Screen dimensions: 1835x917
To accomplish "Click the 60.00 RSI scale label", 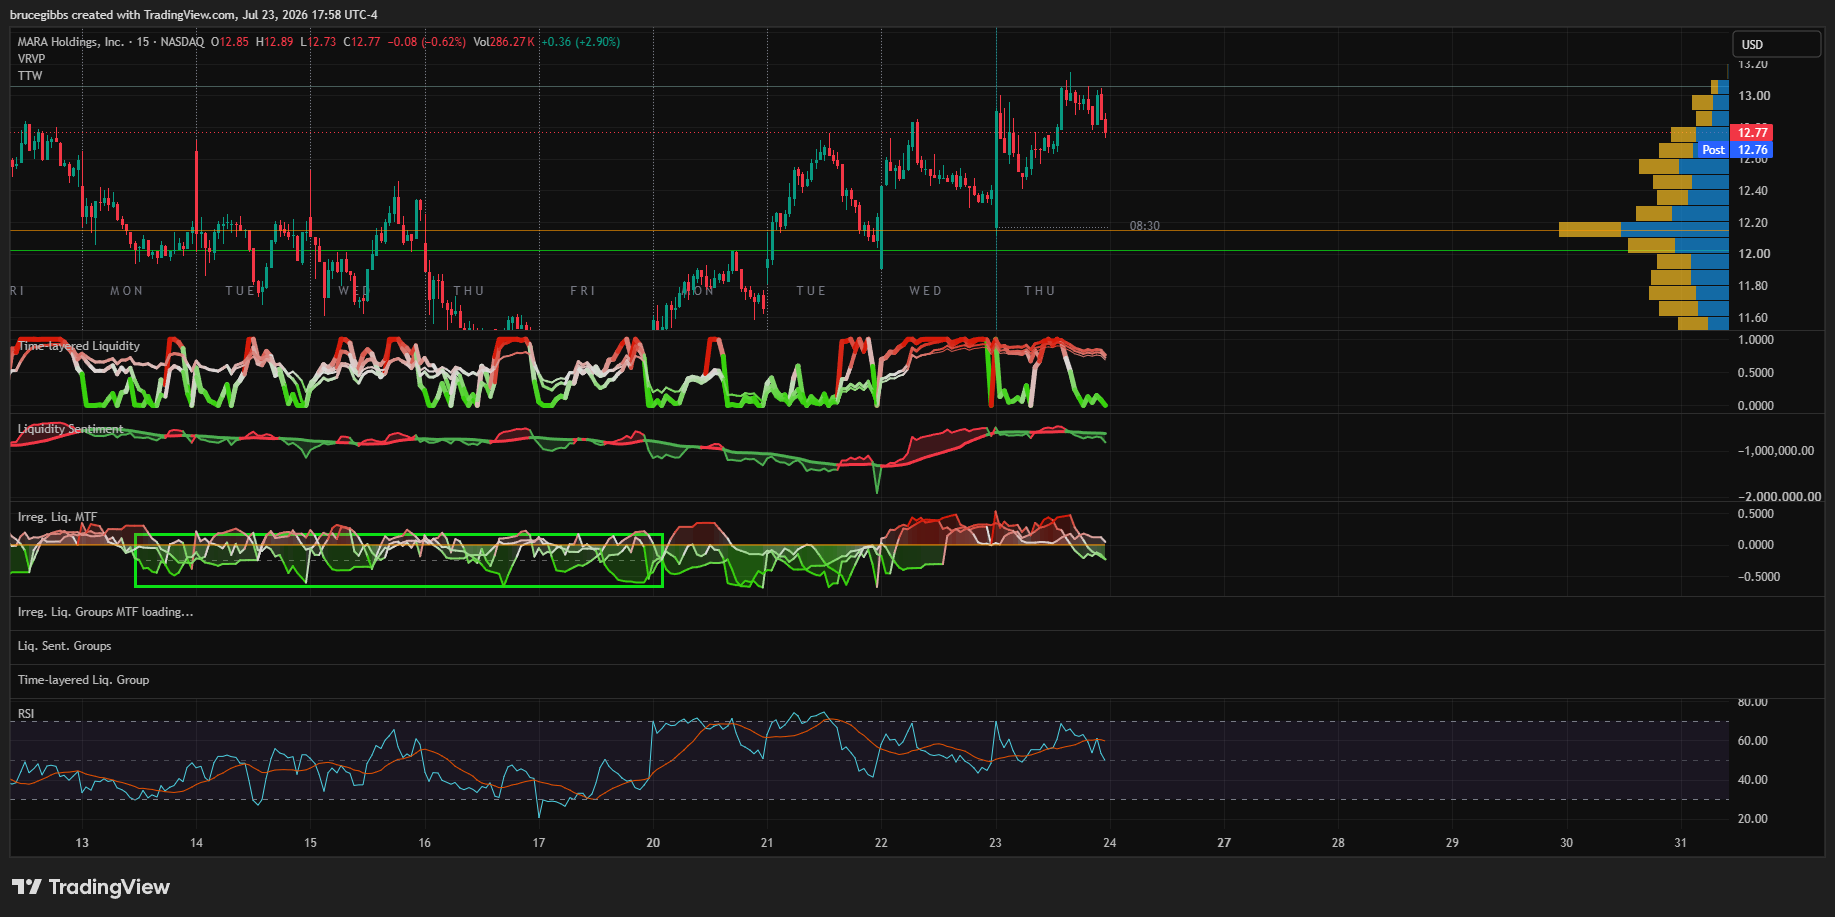I will (1753, 741).
